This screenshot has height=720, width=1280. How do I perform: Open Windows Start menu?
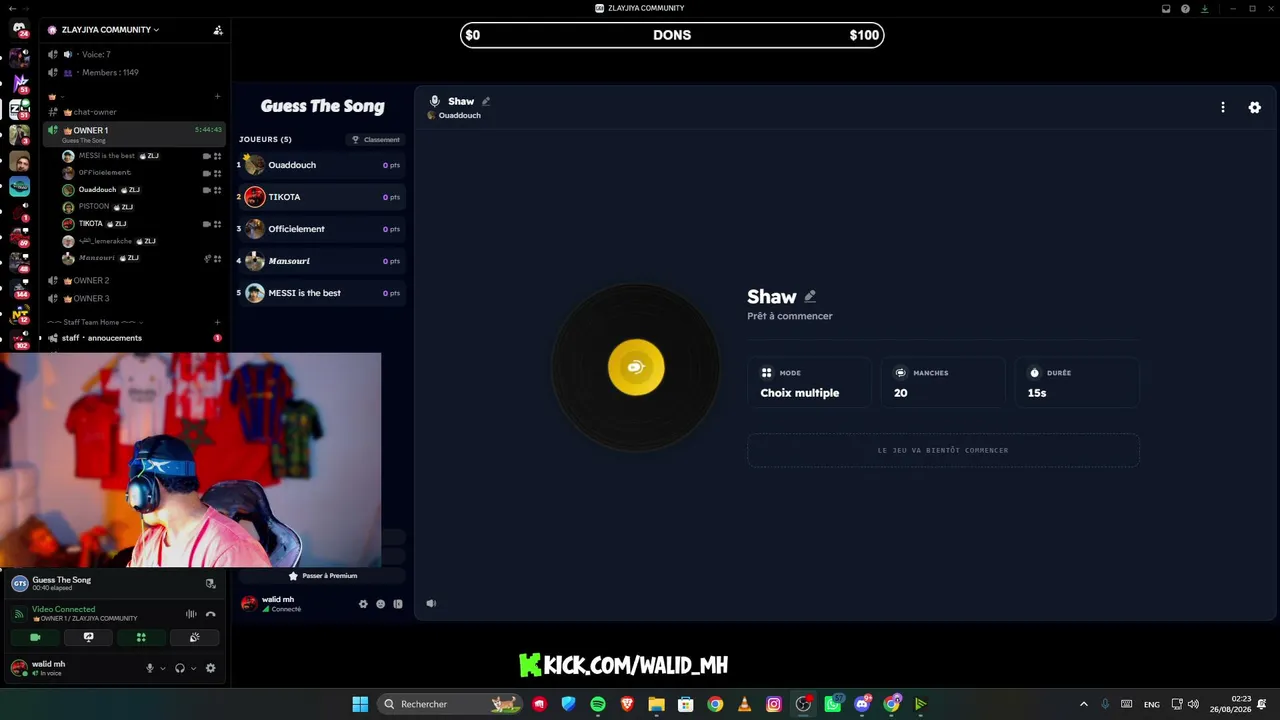pos(360,704)
